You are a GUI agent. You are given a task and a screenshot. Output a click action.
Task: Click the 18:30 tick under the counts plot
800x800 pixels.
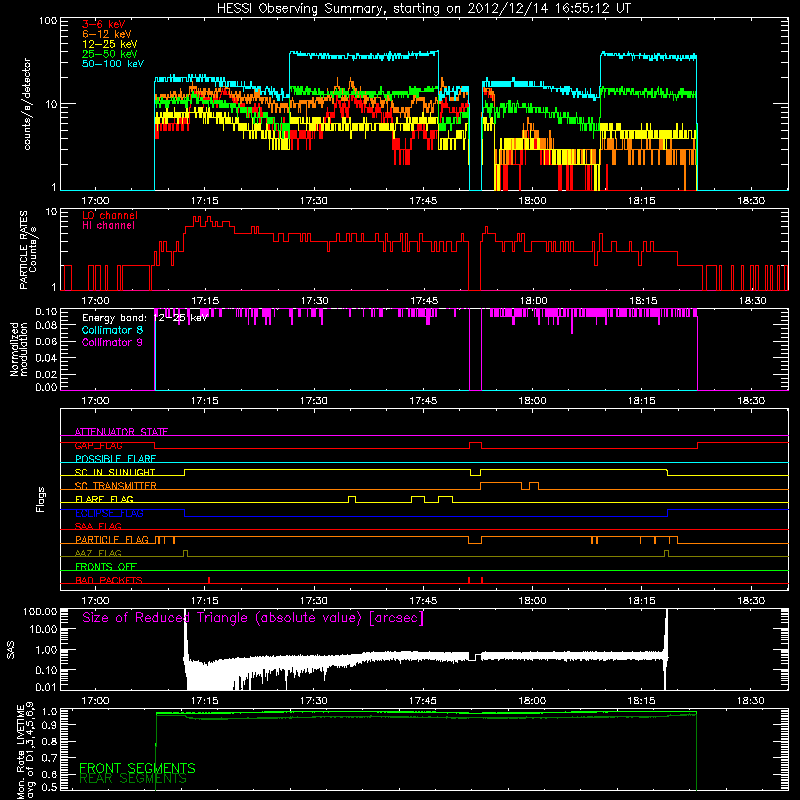(x=751, y=201)
